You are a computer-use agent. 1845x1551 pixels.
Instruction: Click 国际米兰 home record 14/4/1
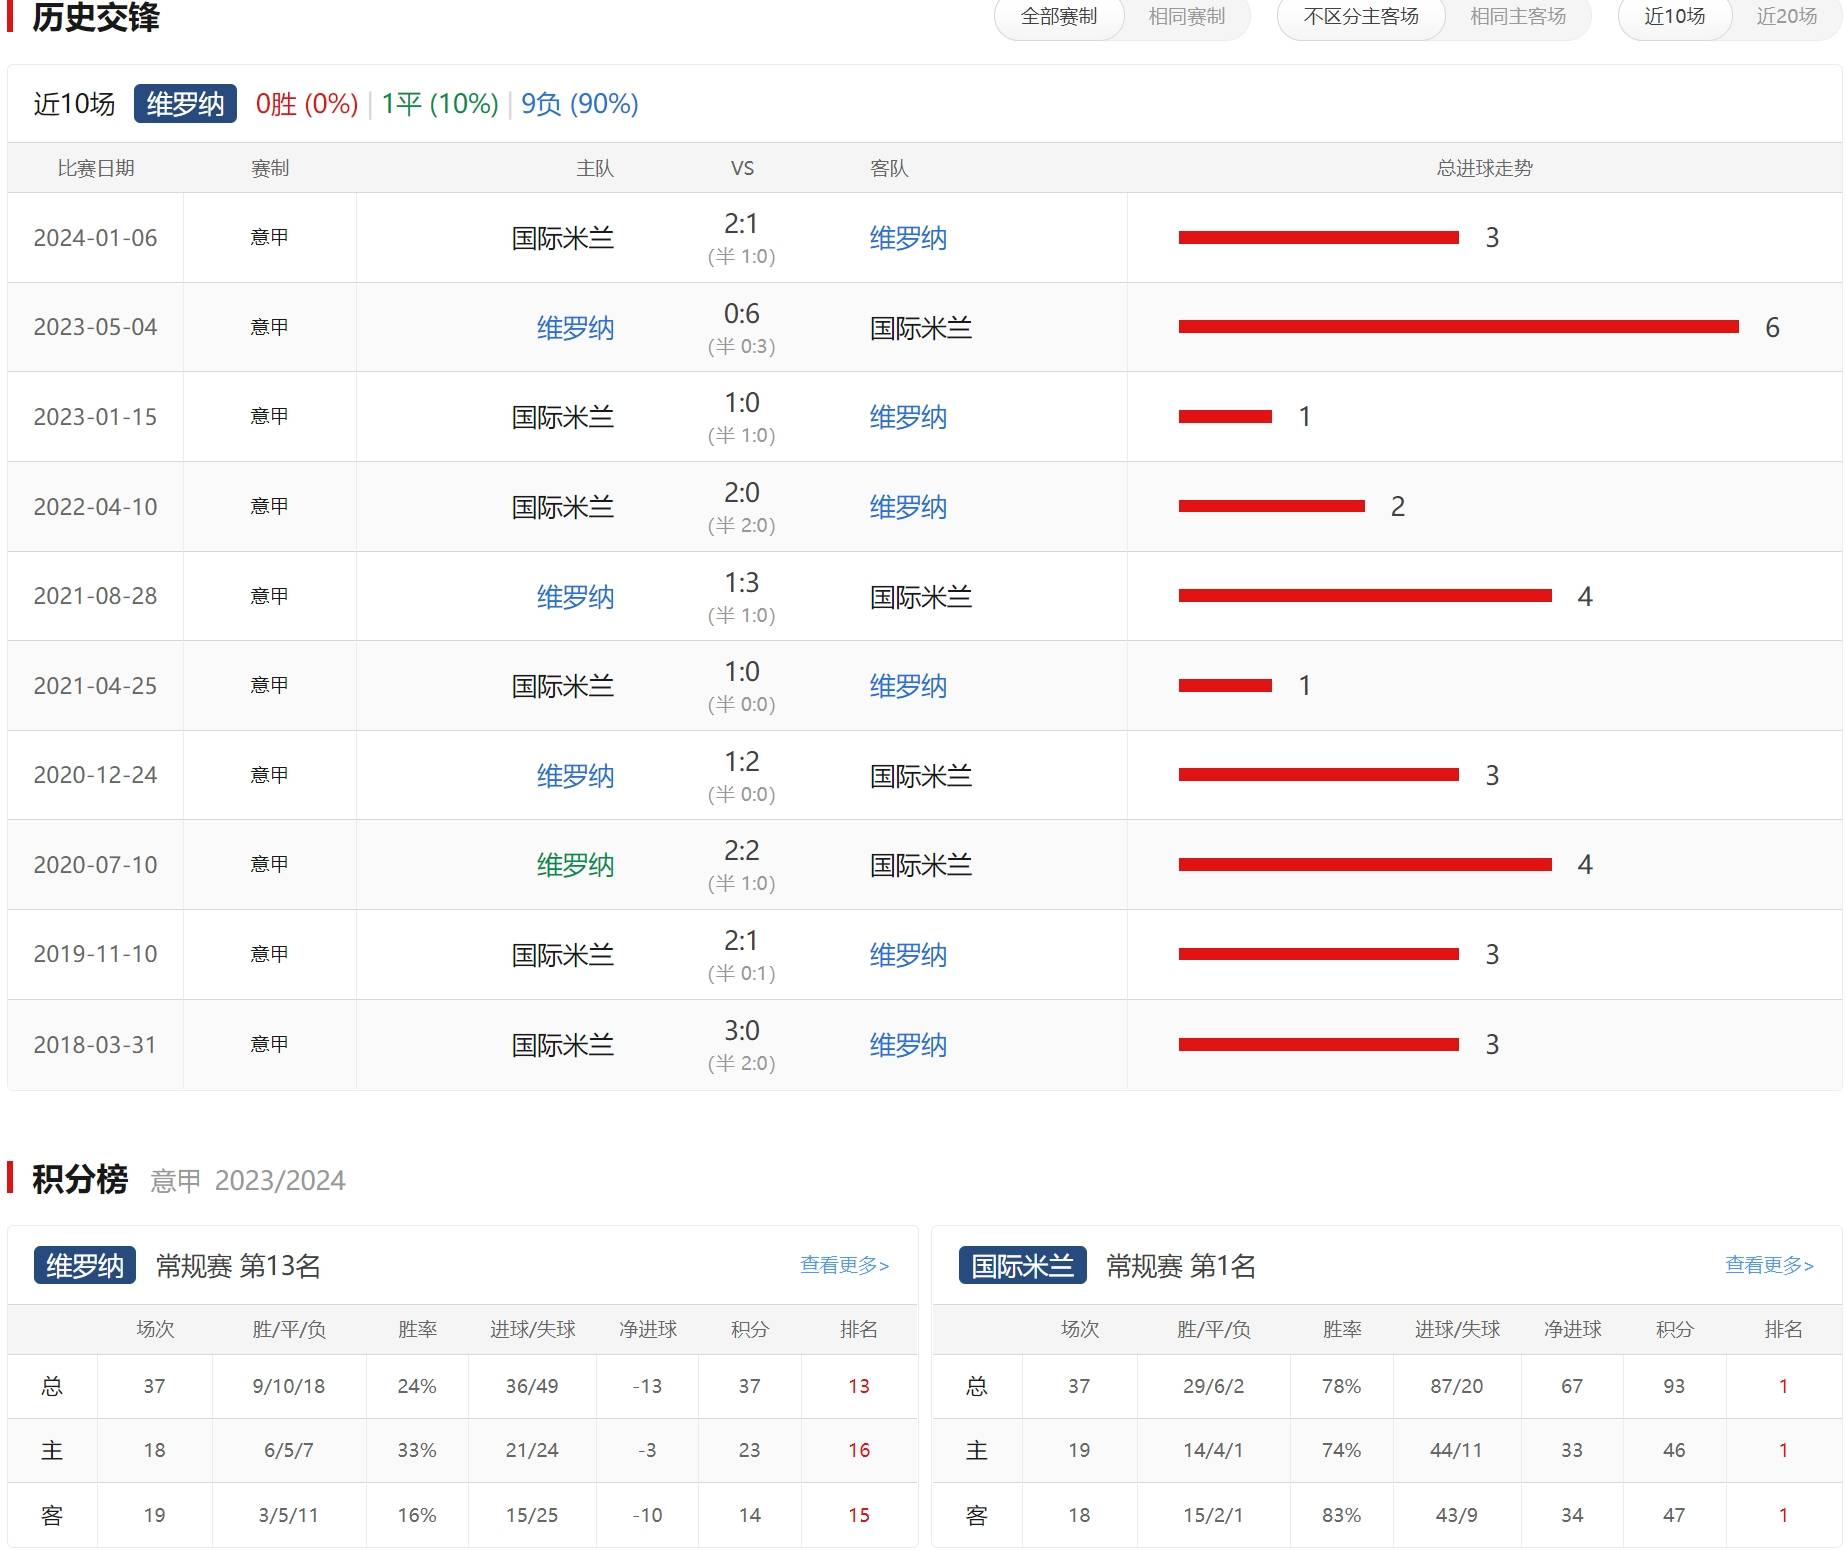pos(1213,1450)
